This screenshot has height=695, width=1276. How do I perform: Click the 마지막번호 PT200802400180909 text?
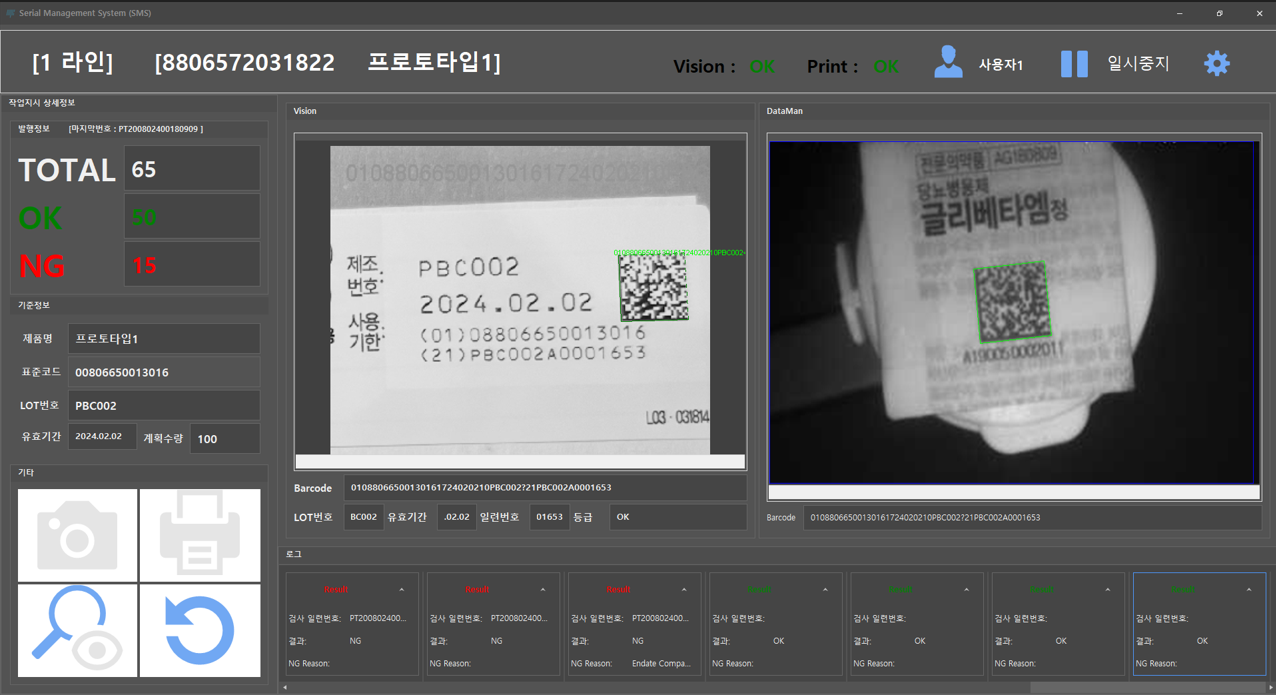[x=135, y=129]
